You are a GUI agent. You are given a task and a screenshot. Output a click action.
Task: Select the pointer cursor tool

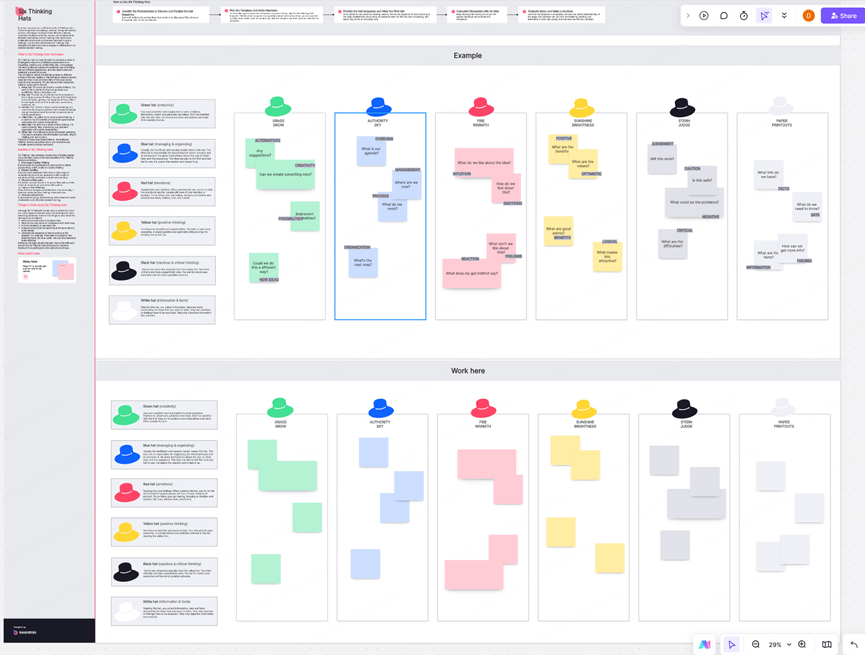(732, 645)
